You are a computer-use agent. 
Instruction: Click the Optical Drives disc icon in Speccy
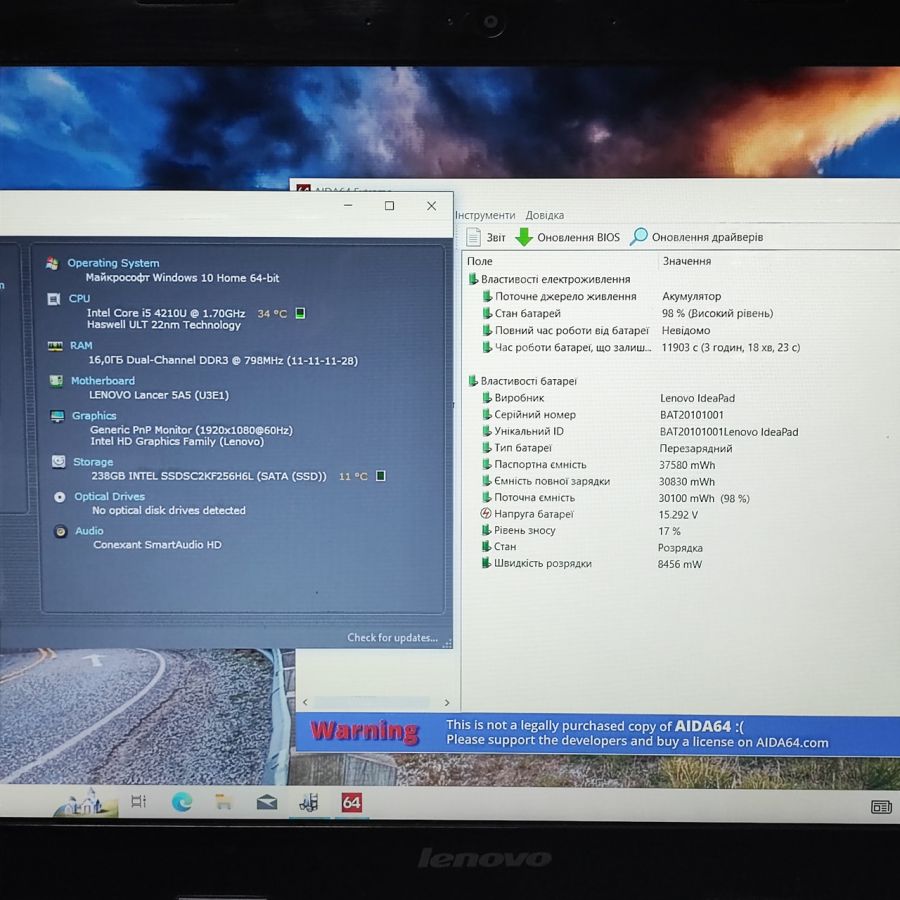click(x=60, y=497)
